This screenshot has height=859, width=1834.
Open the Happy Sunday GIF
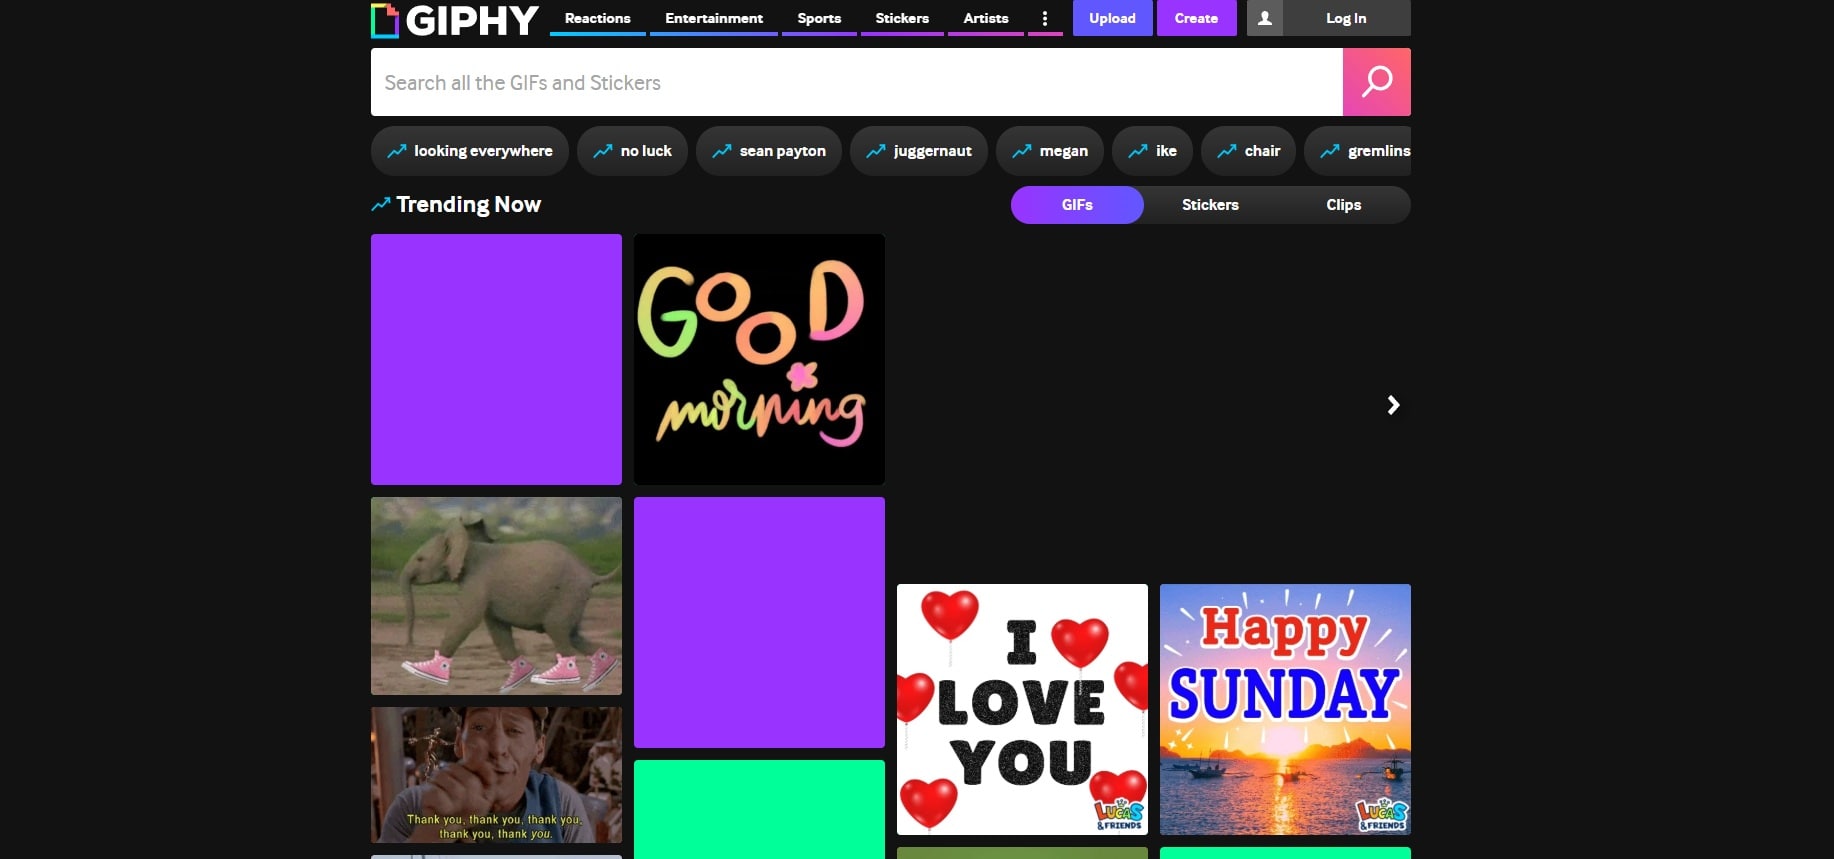(x=1285, y=709)
